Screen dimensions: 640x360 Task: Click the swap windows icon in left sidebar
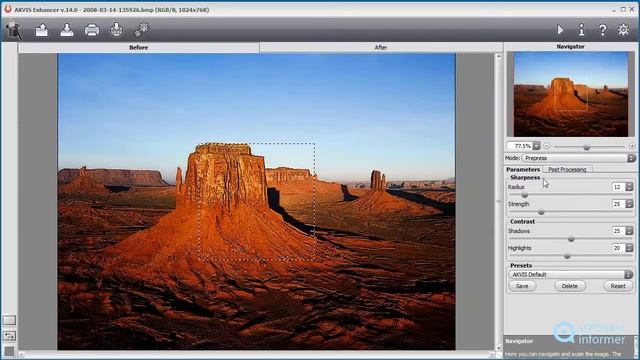coord(9,336)
